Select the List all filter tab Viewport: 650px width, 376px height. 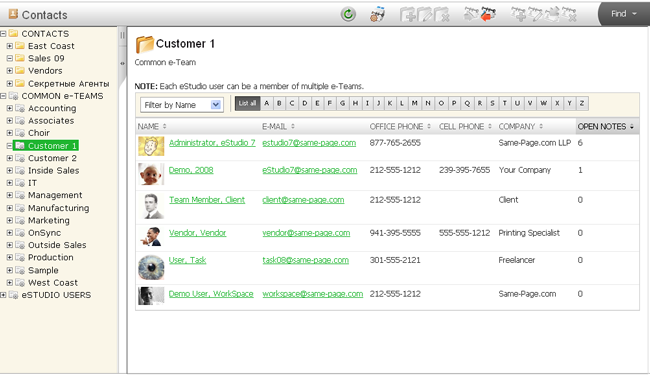pyautogui.click(x=247, y=103)
